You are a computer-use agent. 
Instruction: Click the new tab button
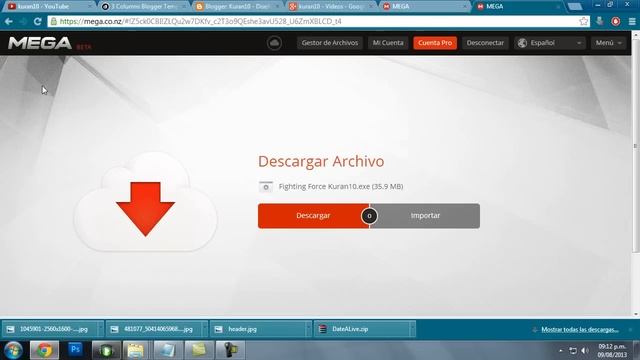pyautogui.click(x=575, y=7)
